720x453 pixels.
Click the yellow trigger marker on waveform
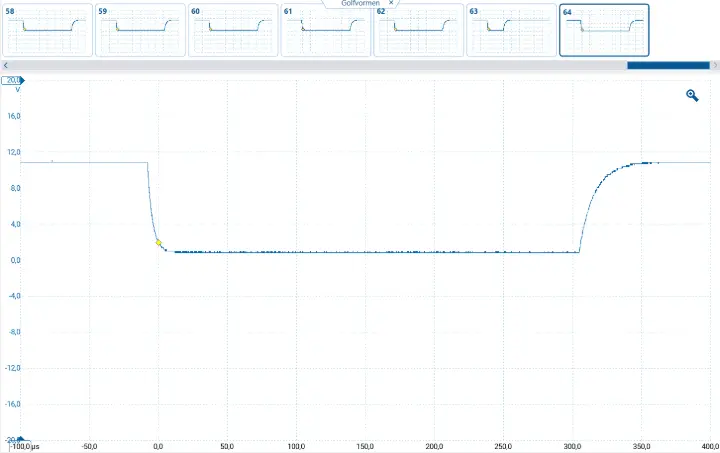[x=158, y=243]
